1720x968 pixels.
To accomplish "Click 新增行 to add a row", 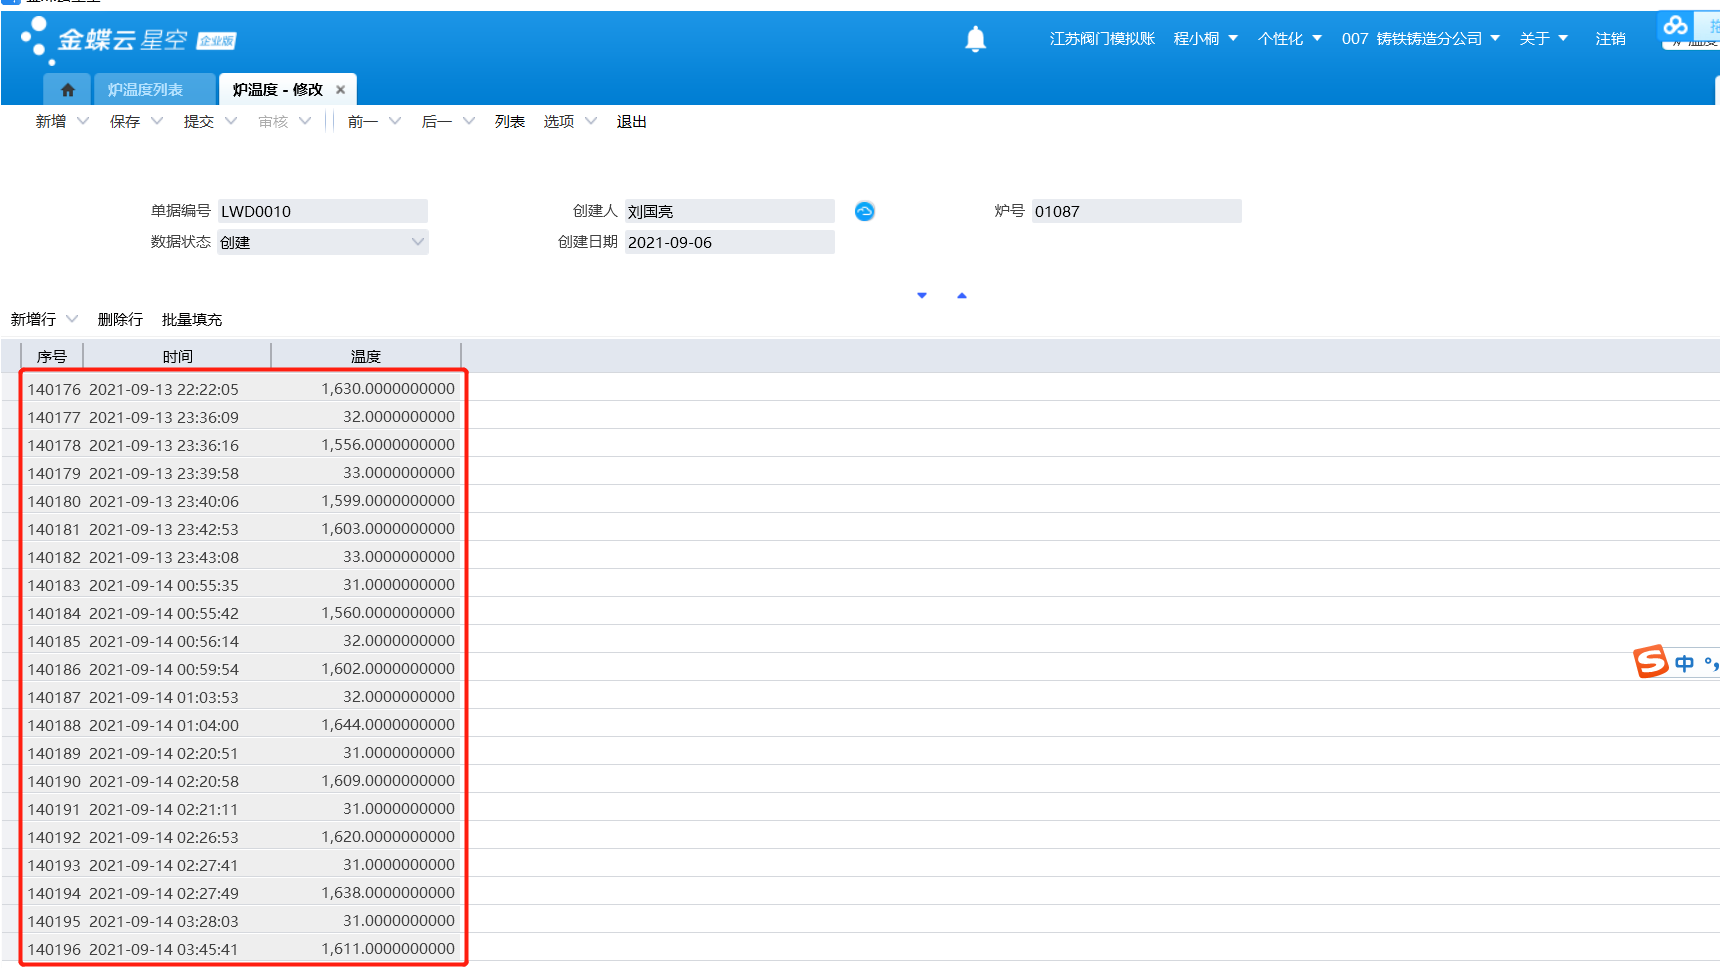I will click(x=33, y=319).
